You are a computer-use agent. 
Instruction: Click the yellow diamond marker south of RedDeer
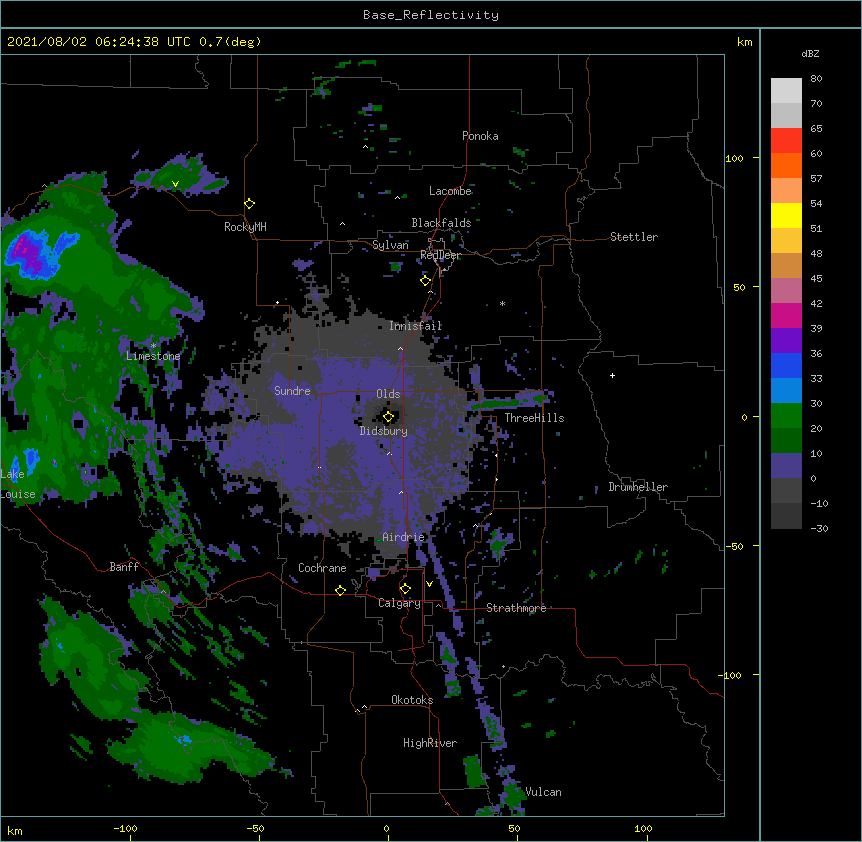(425, 281)
